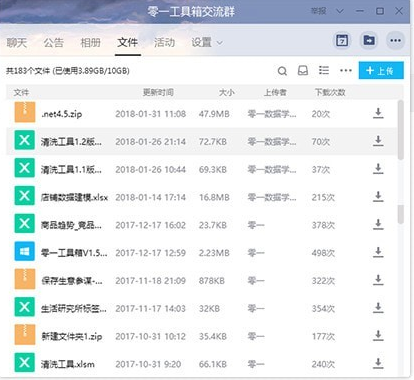This screenshot has width=414, height=380.
Task: Click the 2018-01-26 21:14 timestamp
Action: point(151,142)
